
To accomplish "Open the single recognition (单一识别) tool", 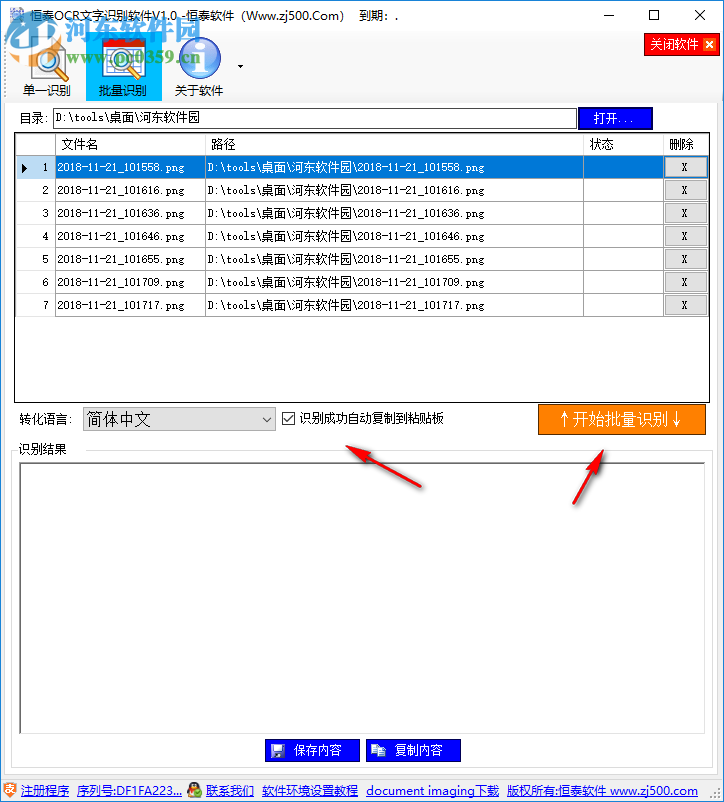I will click(47, 69).
